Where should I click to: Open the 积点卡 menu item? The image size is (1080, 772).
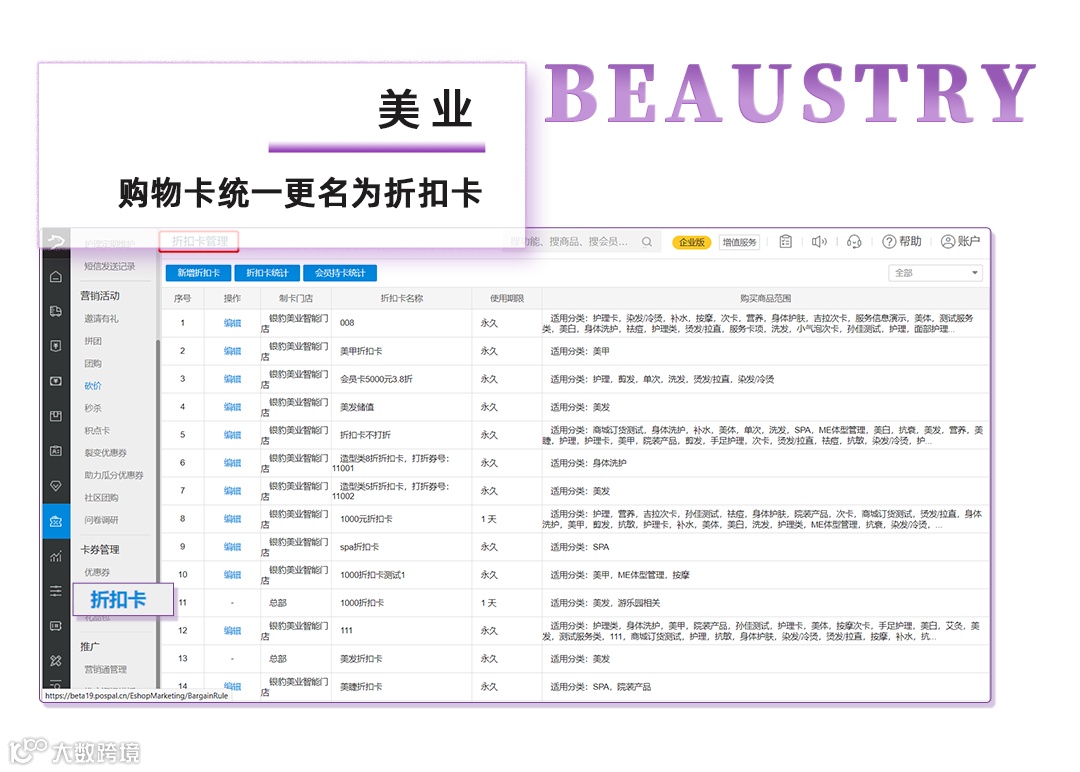pos(97,430)
